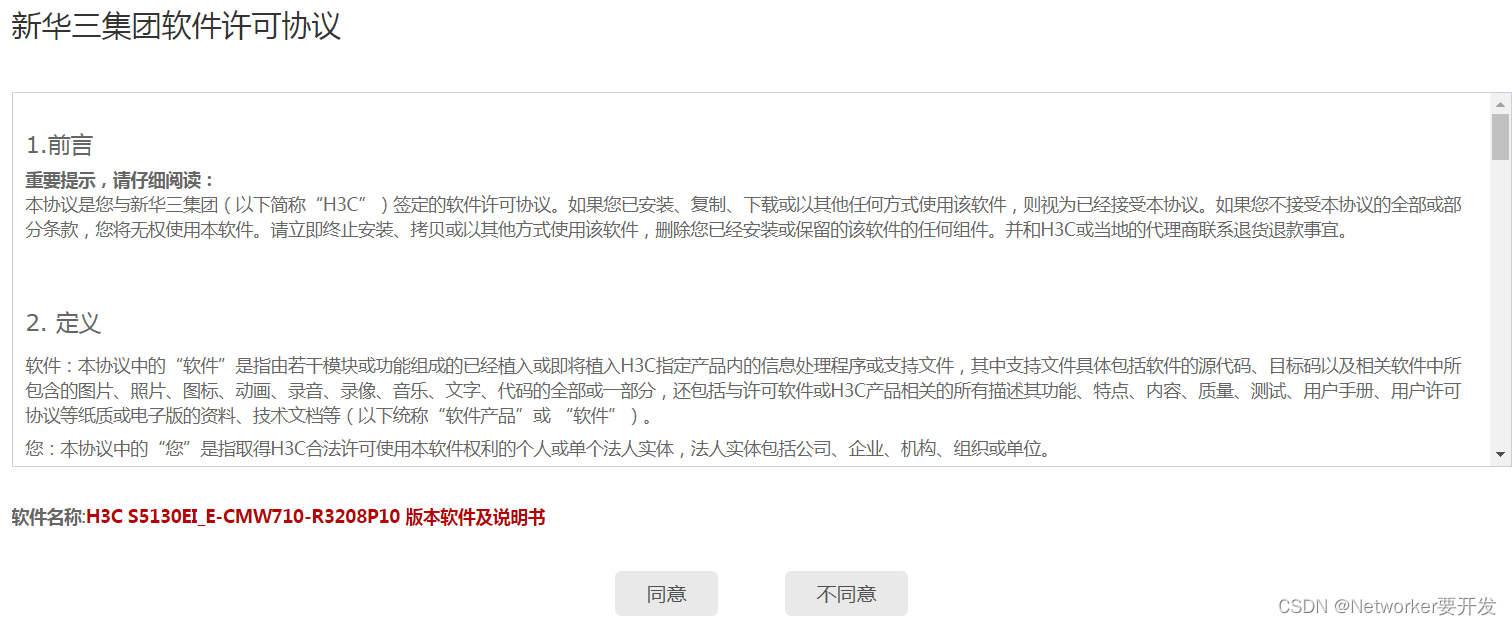Viewport: 1512px width, 625px height.
Task: Click the 软件名称 label
Action: pyautogui.click(x=48, y=517)
